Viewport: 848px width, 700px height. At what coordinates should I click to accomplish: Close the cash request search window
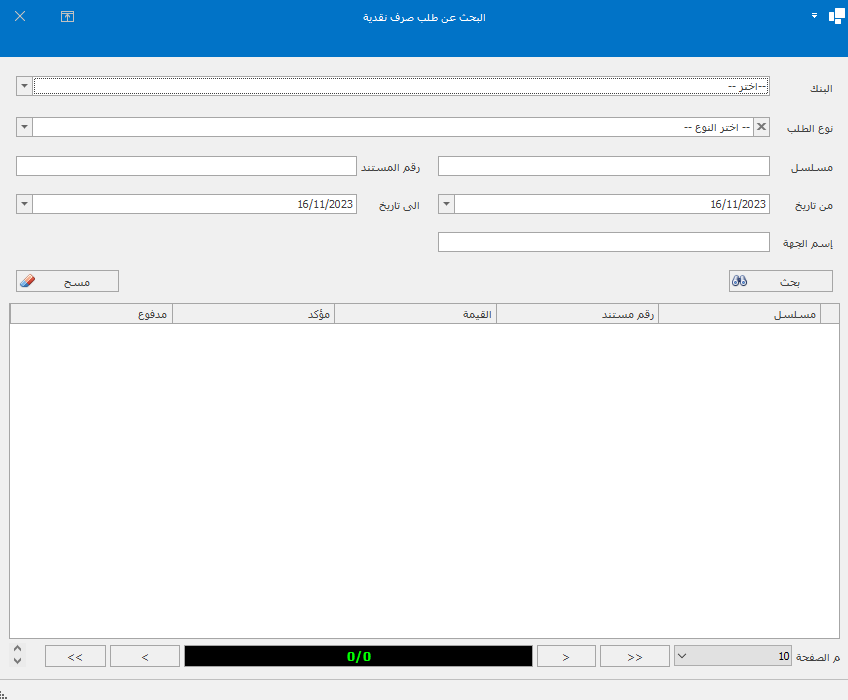pyautogui.click(x=20, y=17)
